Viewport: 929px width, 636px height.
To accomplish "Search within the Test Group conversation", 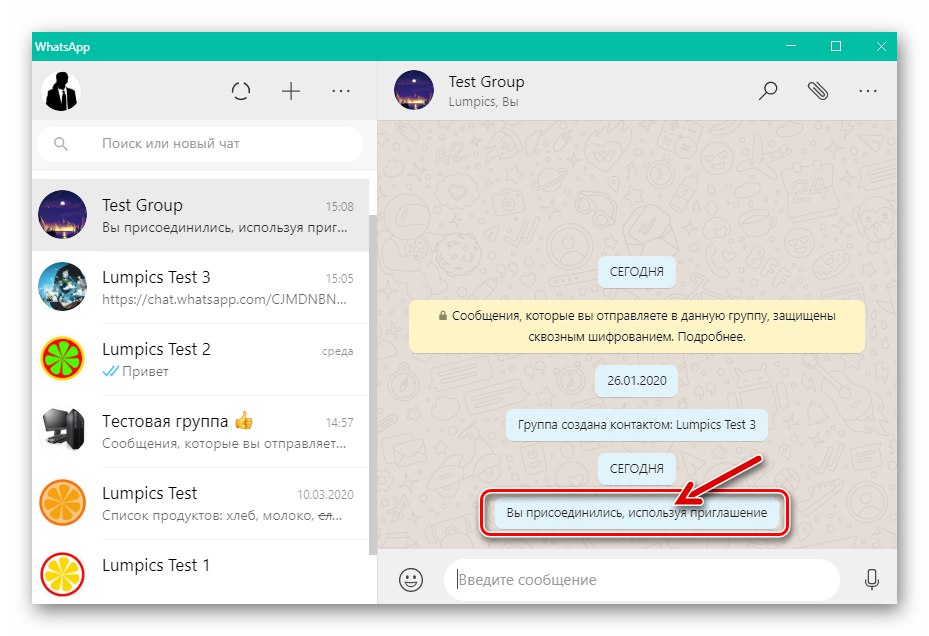I will coord(767,90).
